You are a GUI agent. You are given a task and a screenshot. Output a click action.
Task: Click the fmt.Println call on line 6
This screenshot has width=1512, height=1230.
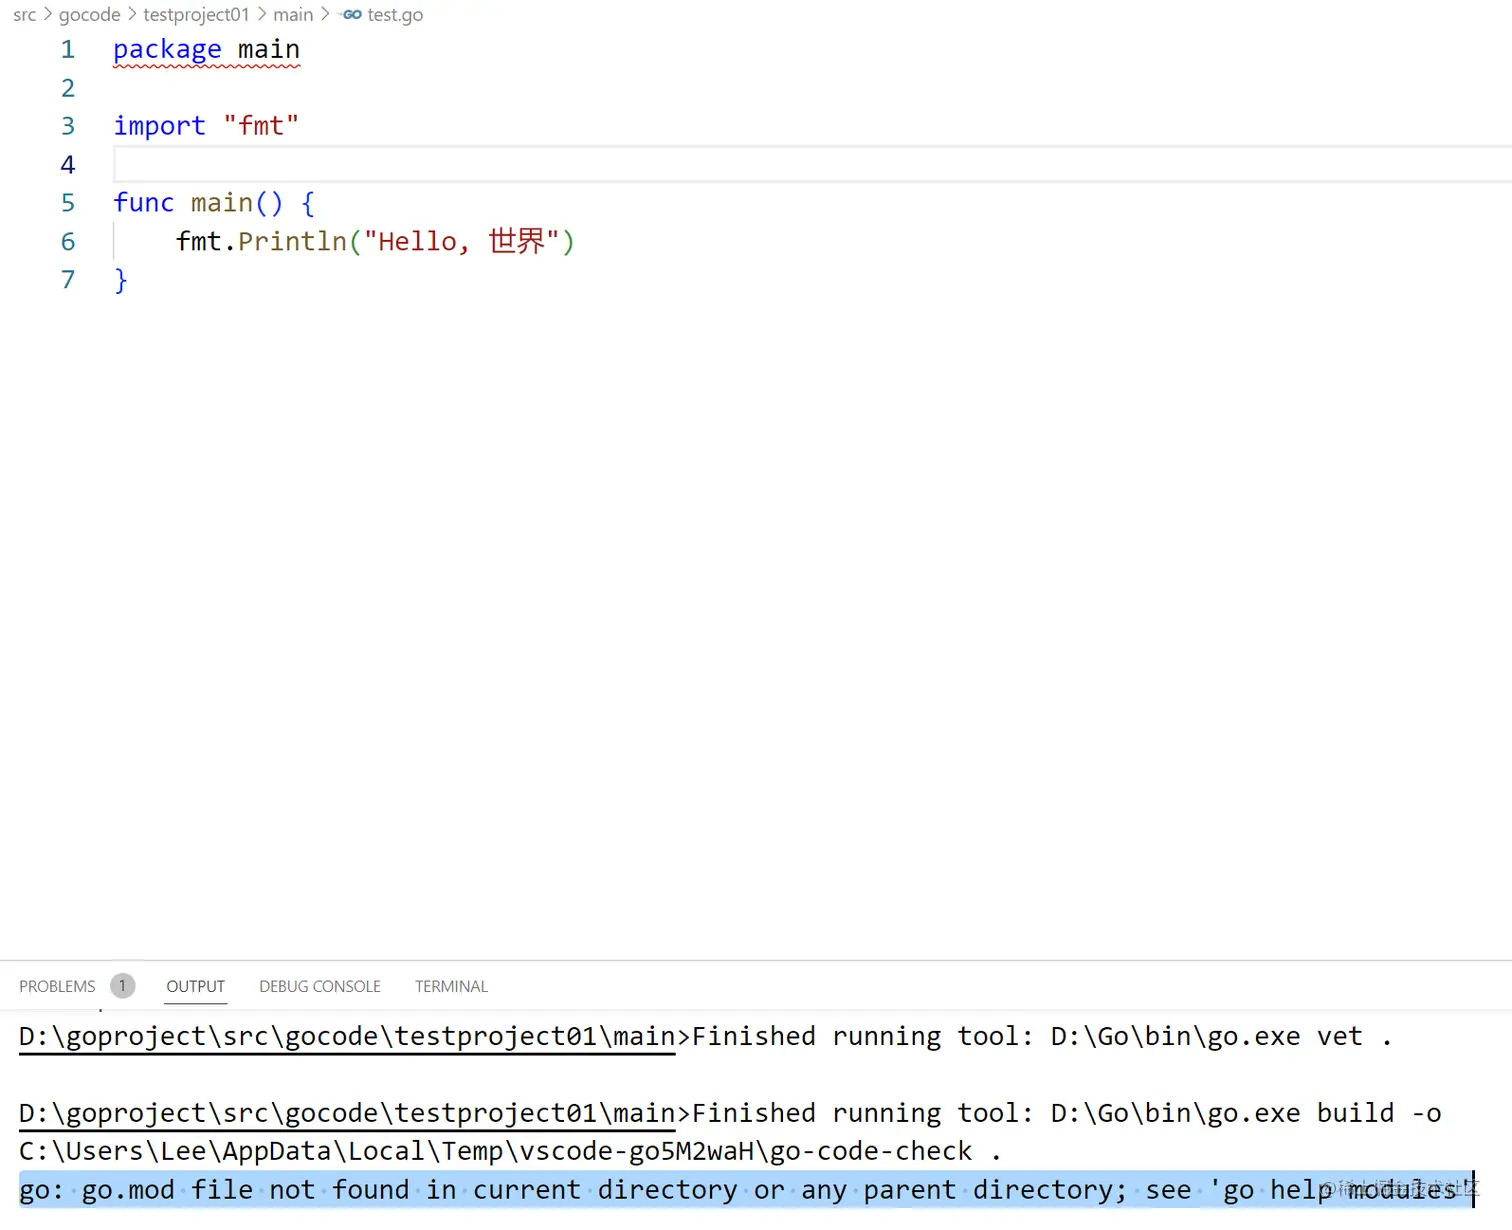click(375, 241)
